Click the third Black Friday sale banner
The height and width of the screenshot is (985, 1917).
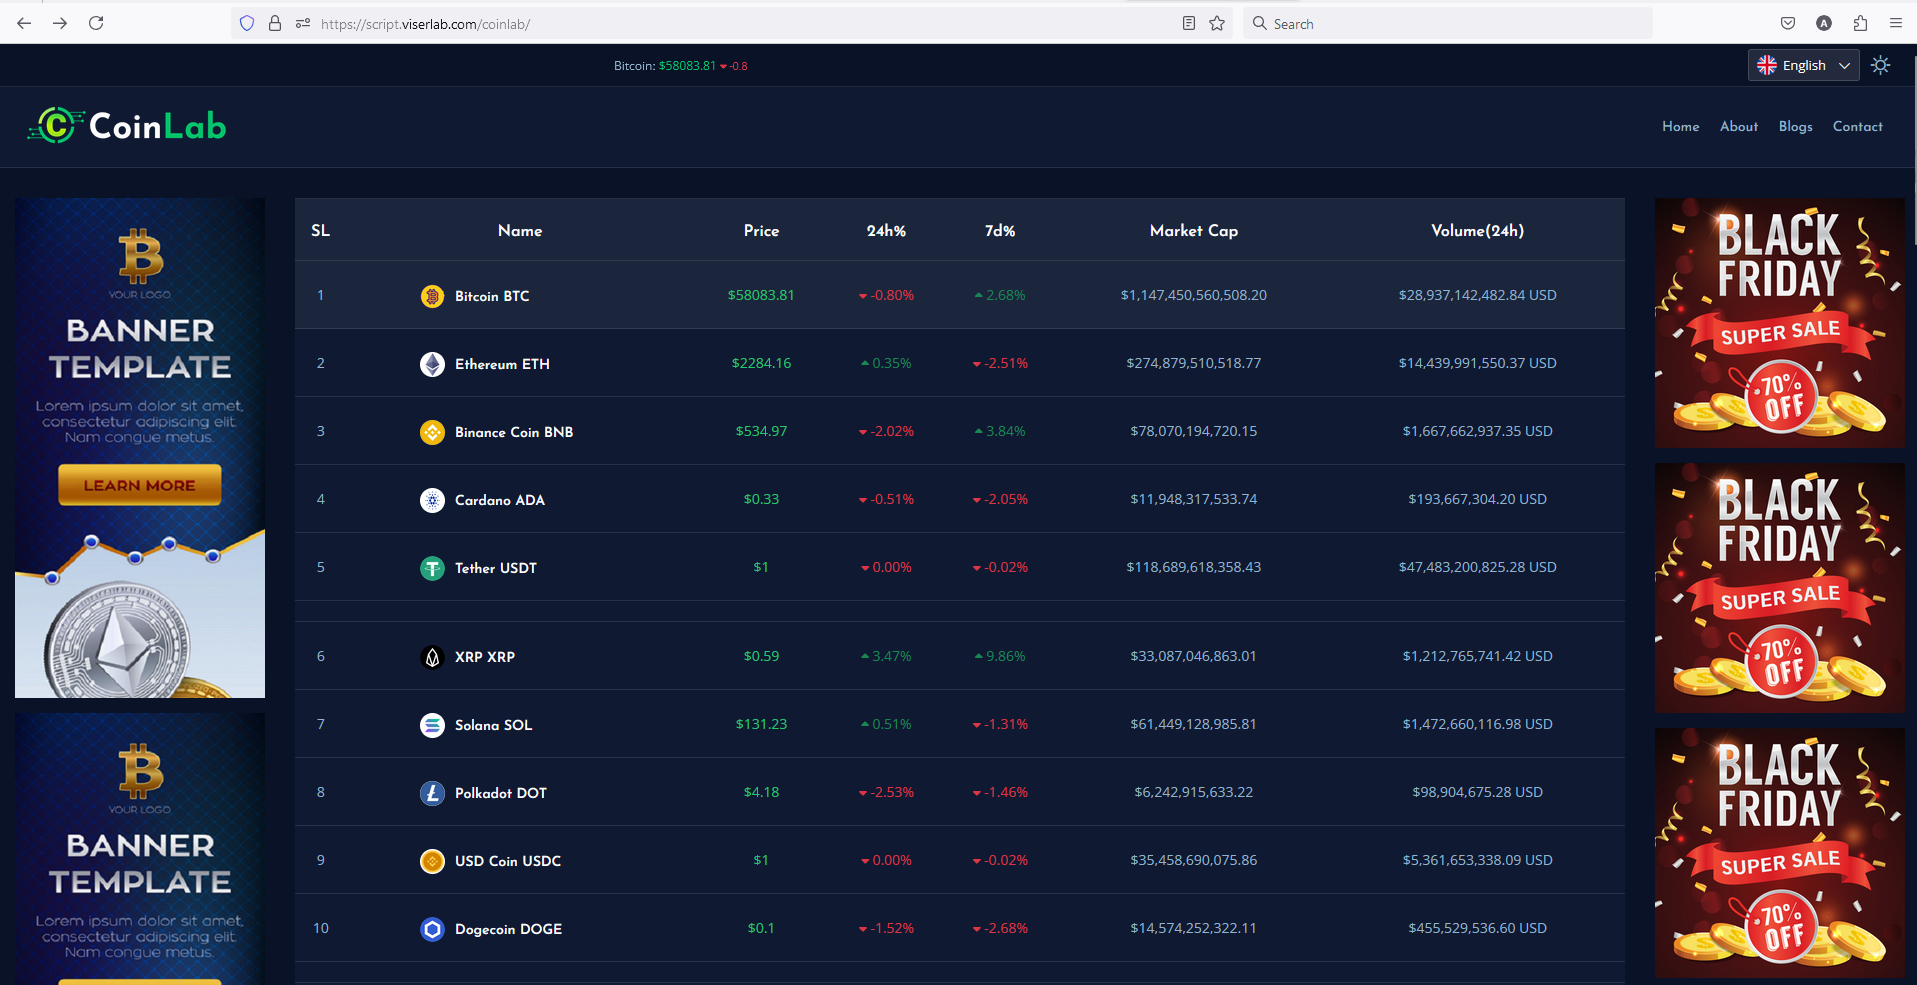1780,853
